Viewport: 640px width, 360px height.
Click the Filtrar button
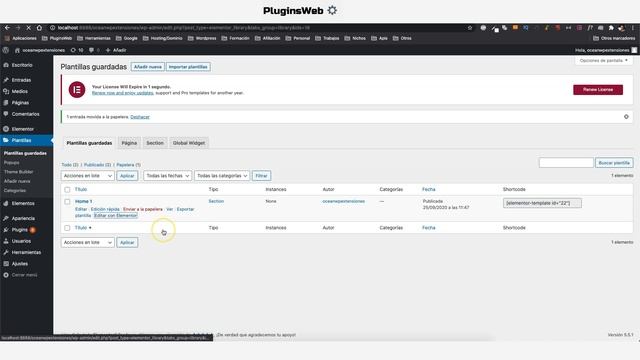click(x=261, y=176)
